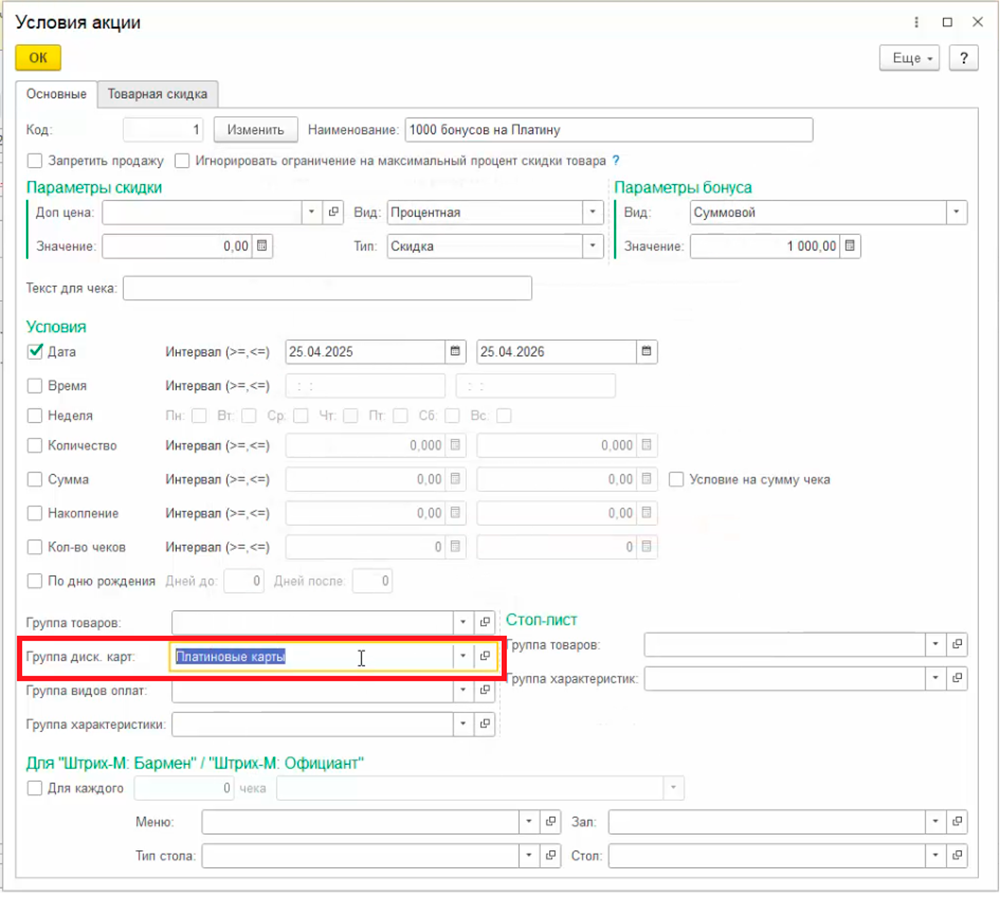Expand the discount 'Вид' dropdown showing Процентная
1000x898 pixels.
(x=593, y=212)
